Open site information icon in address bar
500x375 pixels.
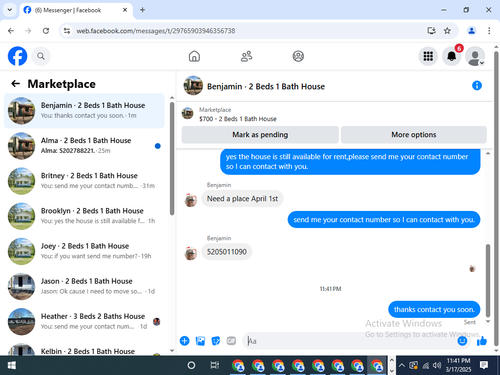(67, 31)
